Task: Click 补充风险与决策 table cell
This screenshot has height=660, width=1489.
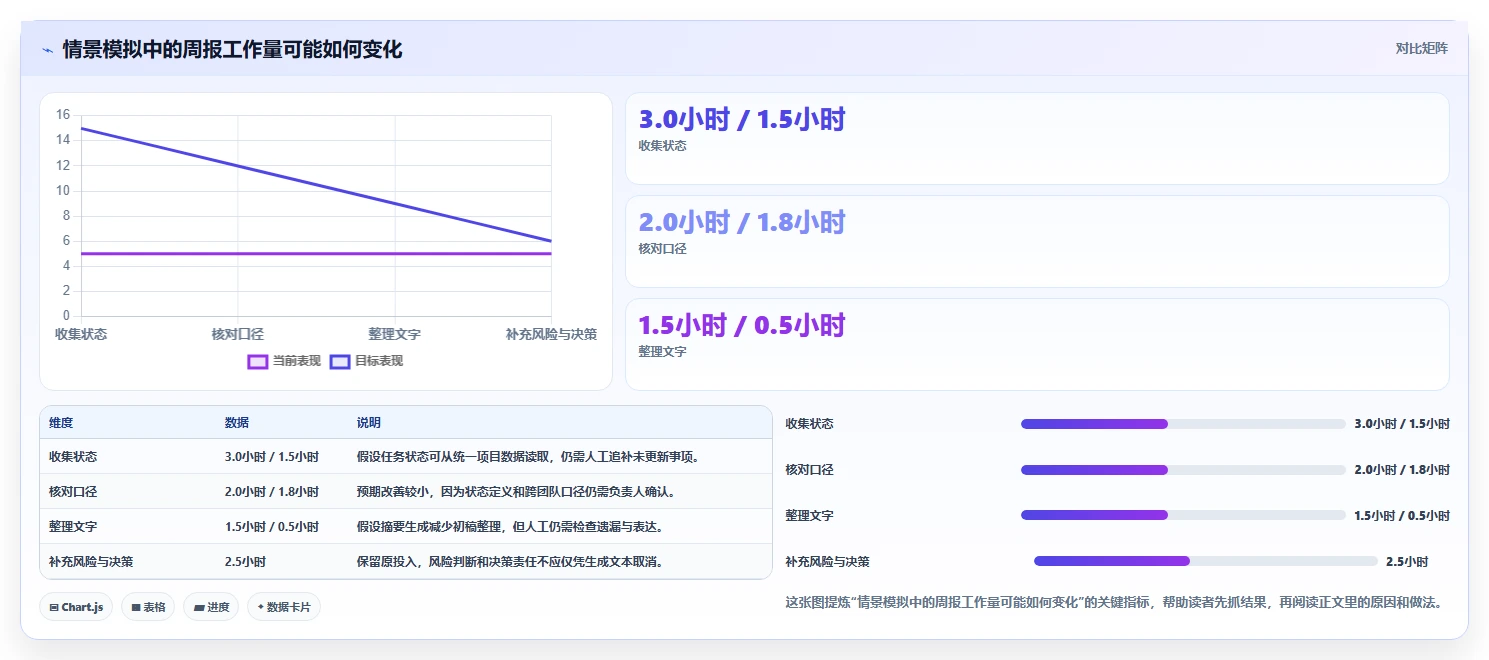Action: pos(91,562)
